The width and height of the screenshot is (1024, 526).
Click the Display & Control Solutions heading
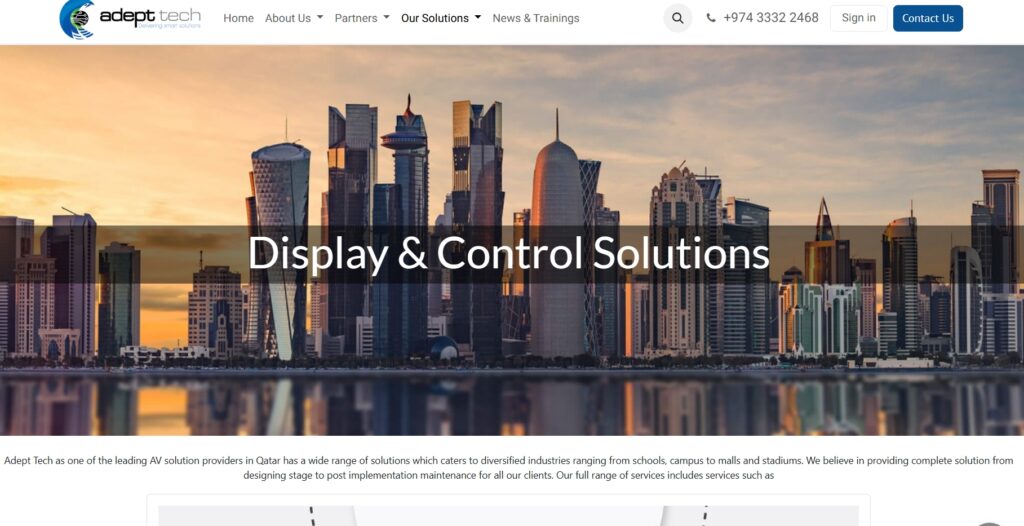pyautogui.click(x=509, y=253)
